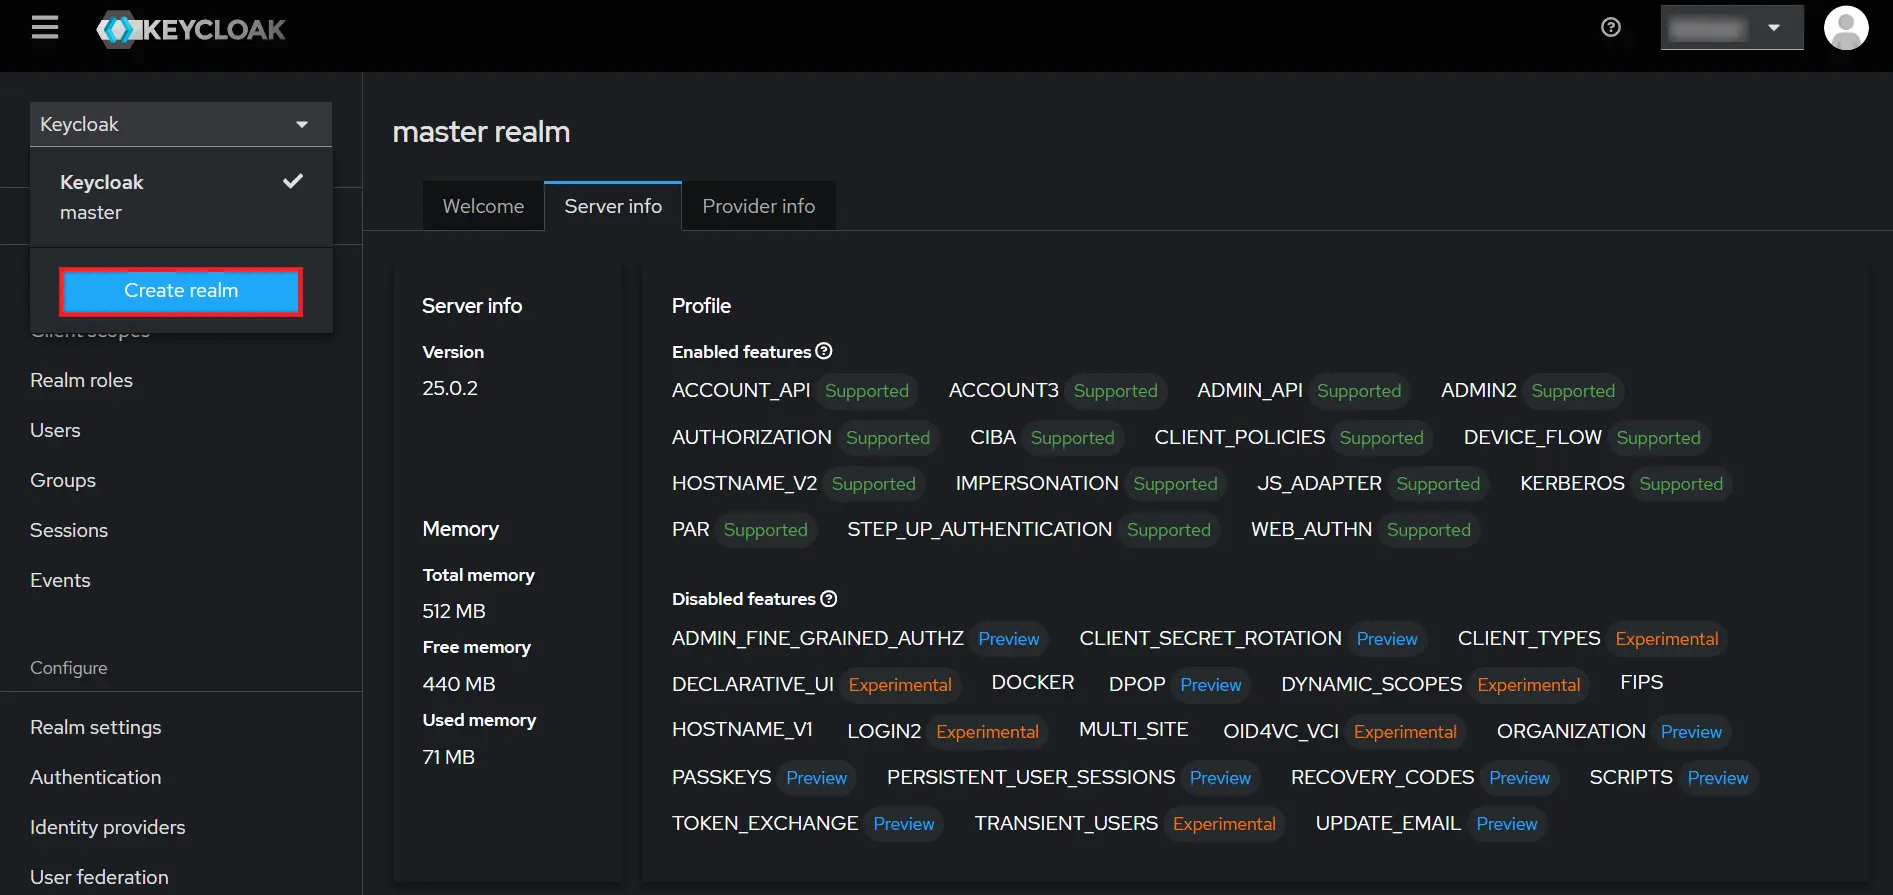1893x895 pixels.
Task: Click the DEVICE_FLOW Supported label
Action: [x=1658, y=438]
